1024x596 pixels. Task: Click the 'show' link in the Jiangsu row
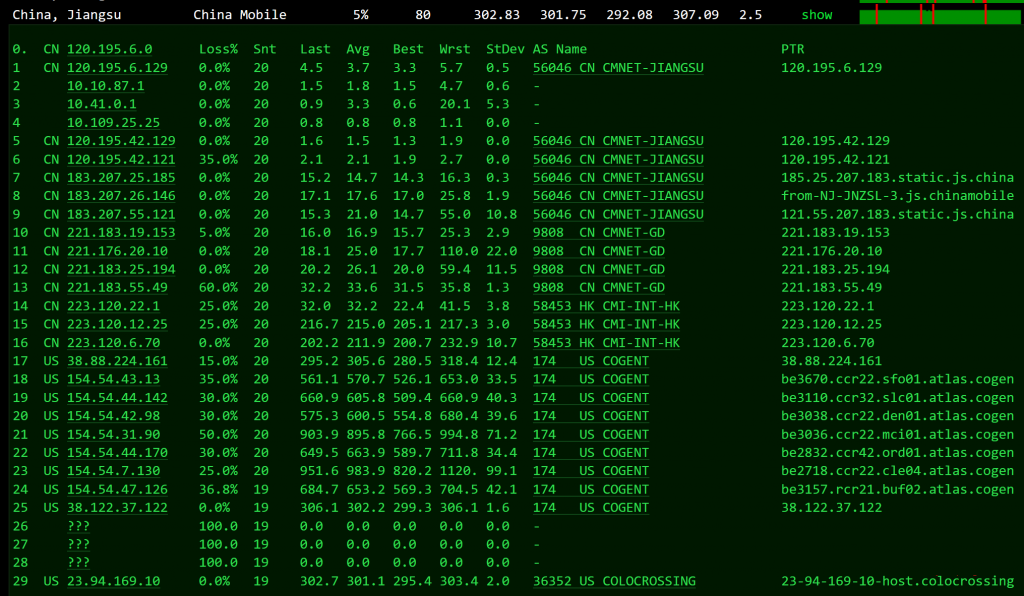point(817,14)
